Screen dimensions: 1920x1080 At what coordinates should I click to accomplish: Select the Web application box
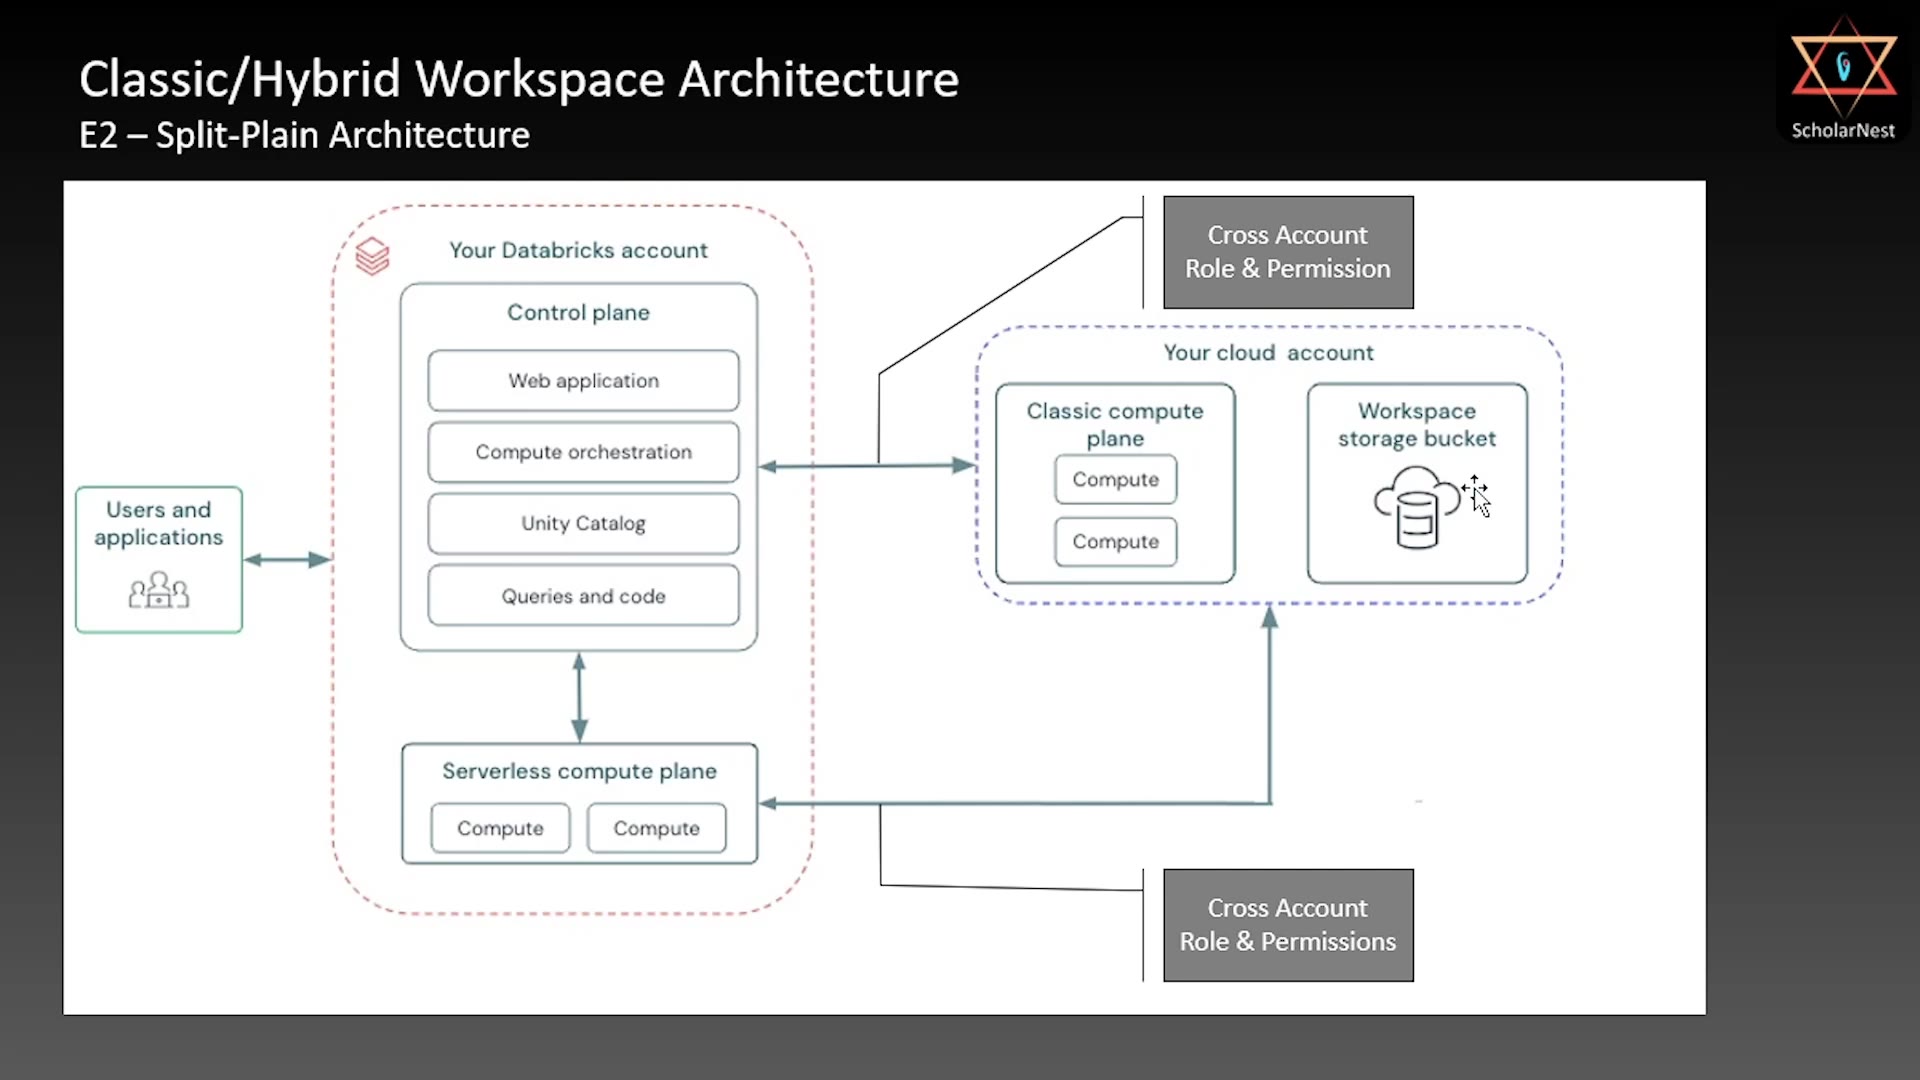pyautogui.click(x=583, y=380)
